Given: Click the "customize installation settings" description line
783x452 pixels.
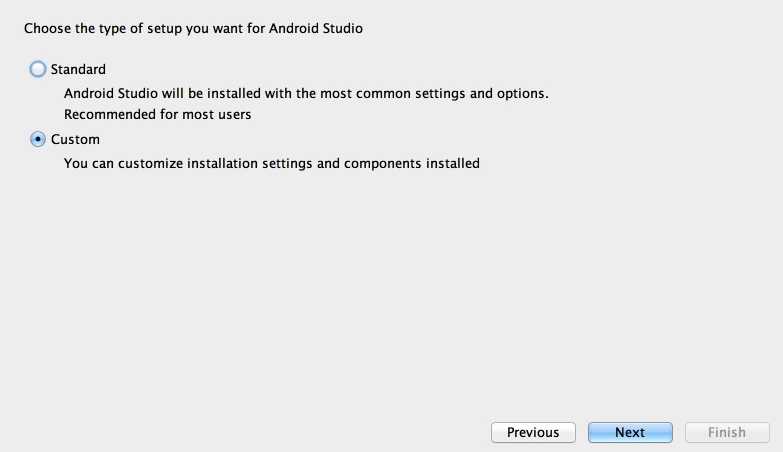Looking at the screenshot, I should [272, 163].
